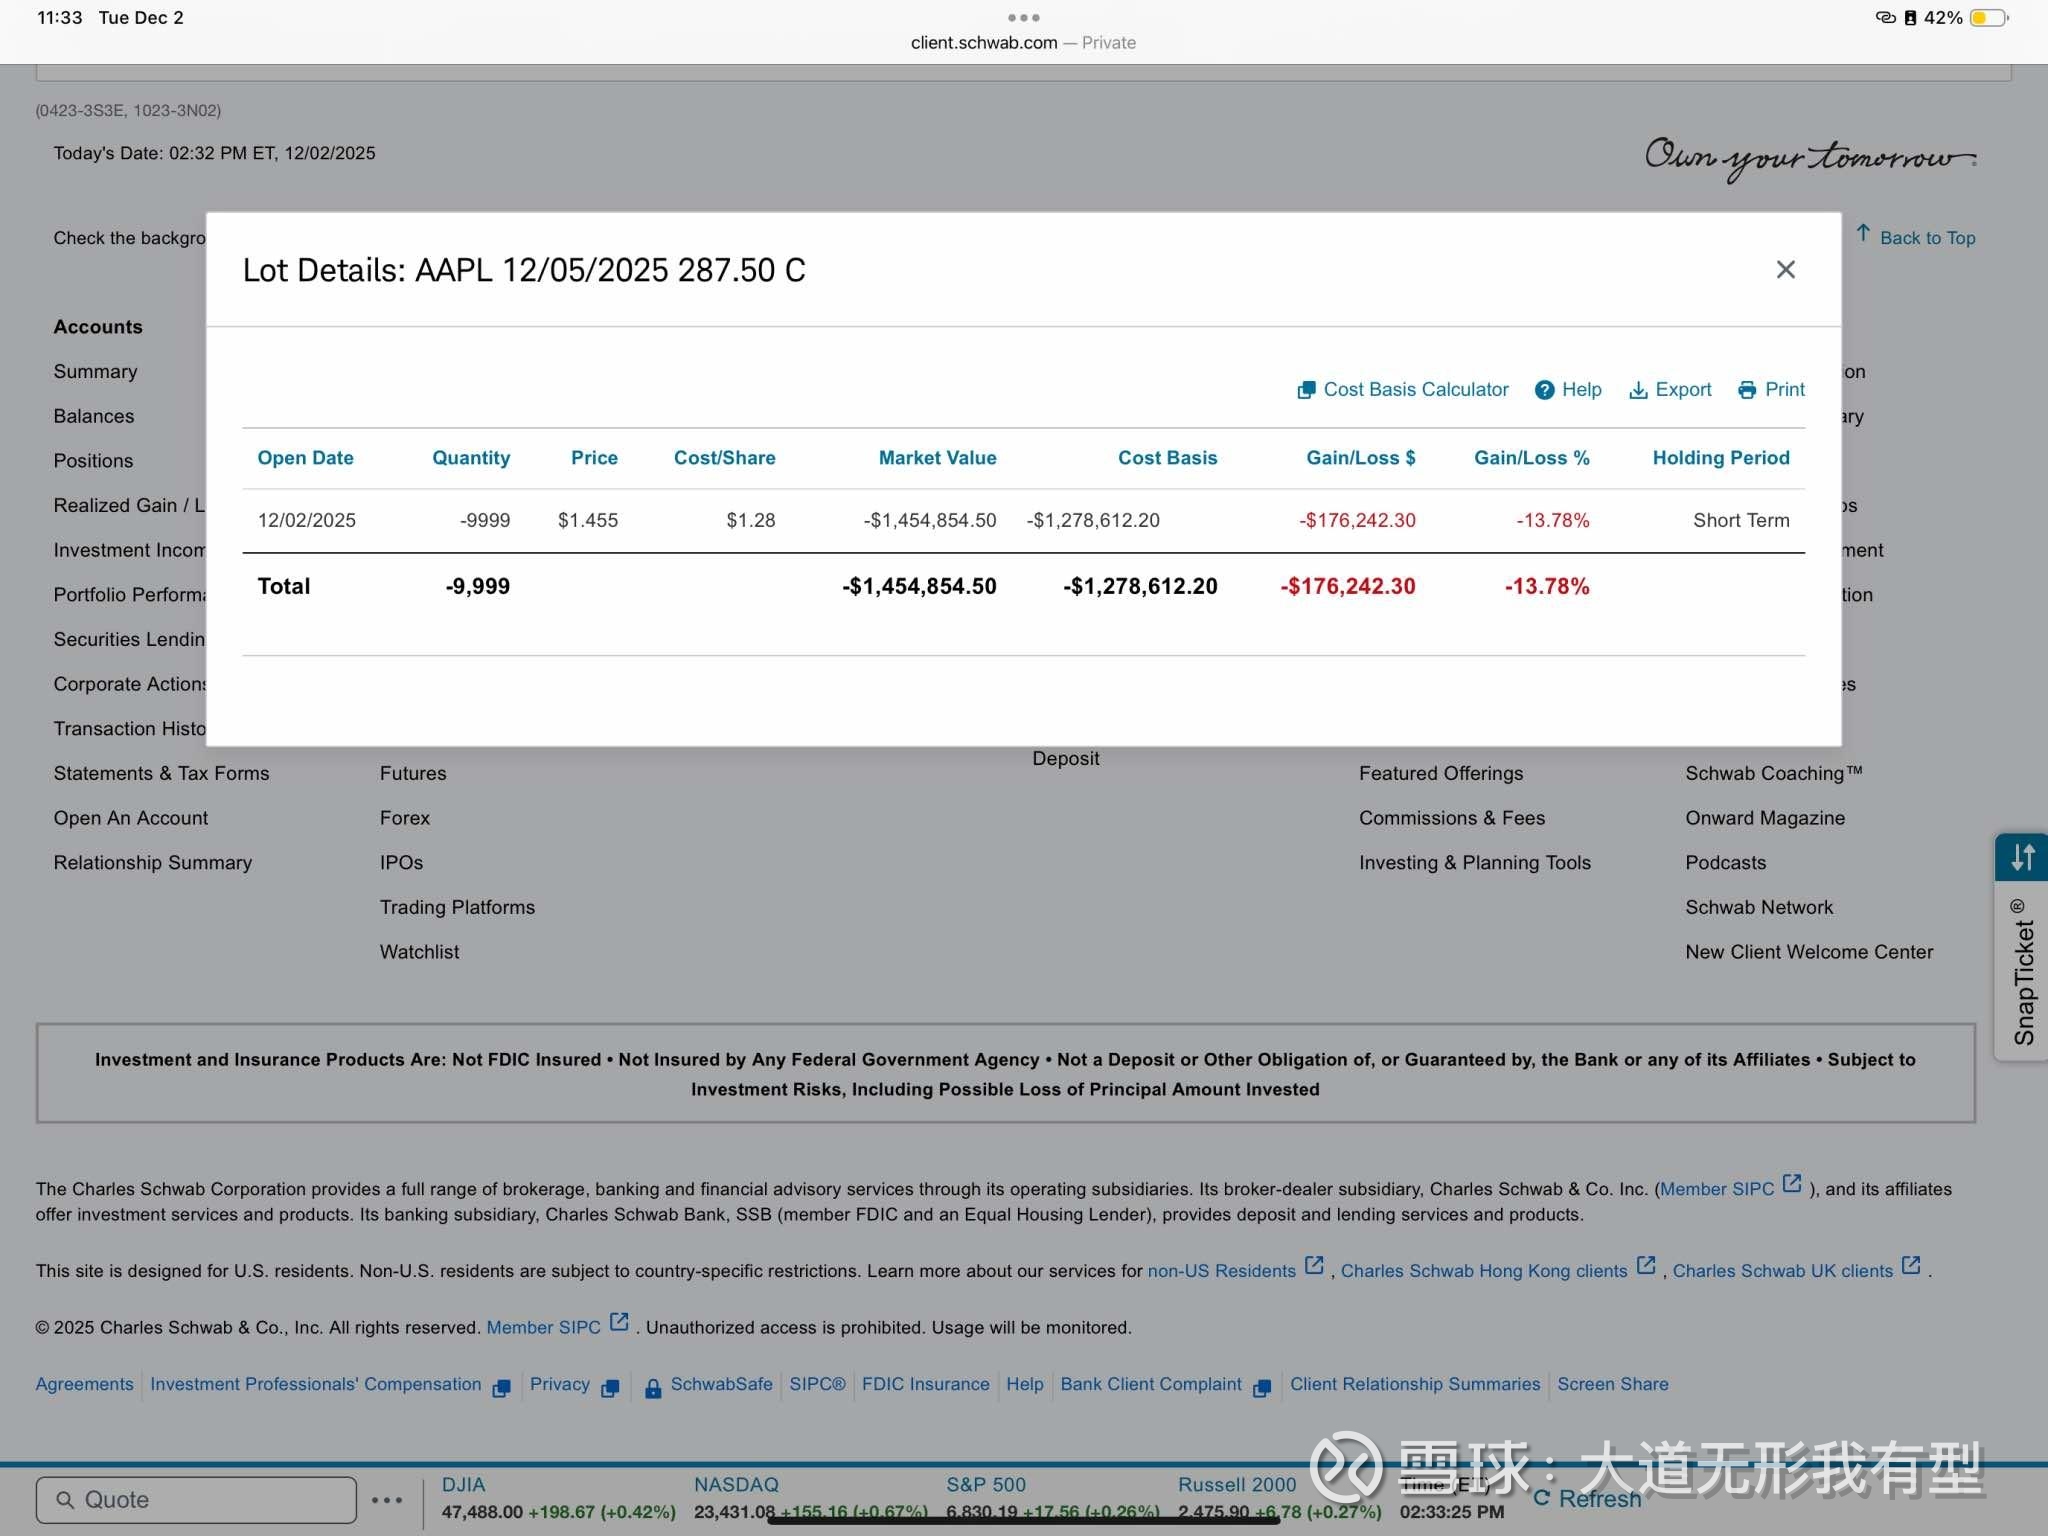2048x1536 pixels.
Task: Click Back to Top link
Action: (1916, 237)
